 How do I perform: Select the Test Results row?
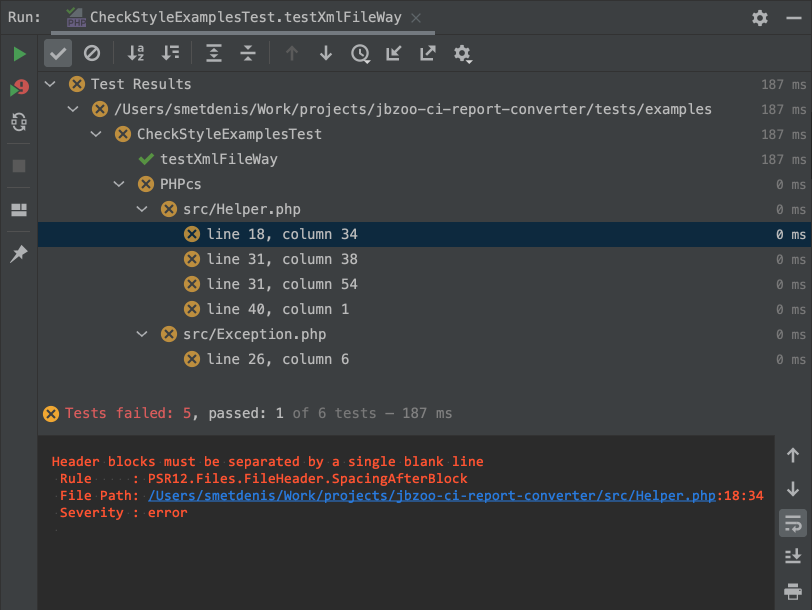click(x=425, y=84)
